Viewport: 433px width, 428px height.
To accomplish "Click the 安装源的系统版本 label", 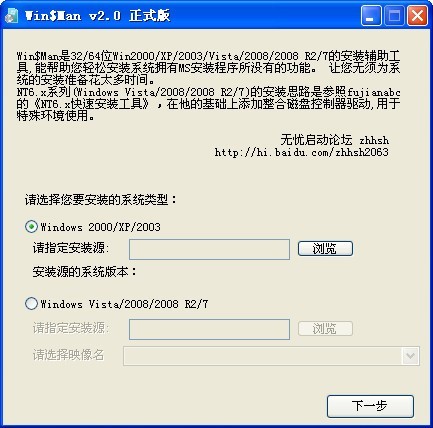I will [84, 272].
